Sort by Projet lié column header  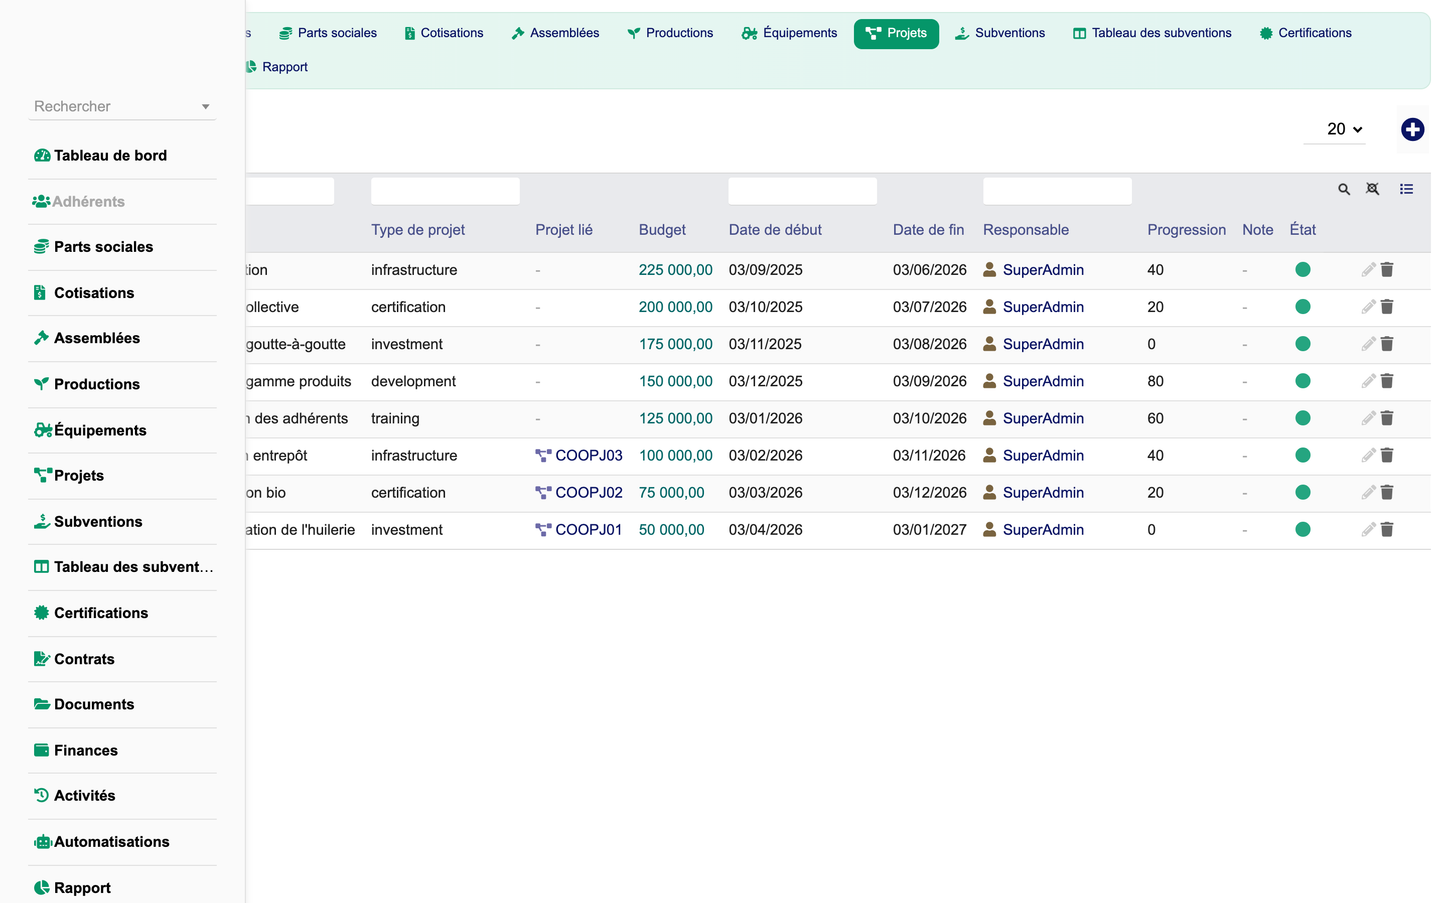click(x=564, y=230)
